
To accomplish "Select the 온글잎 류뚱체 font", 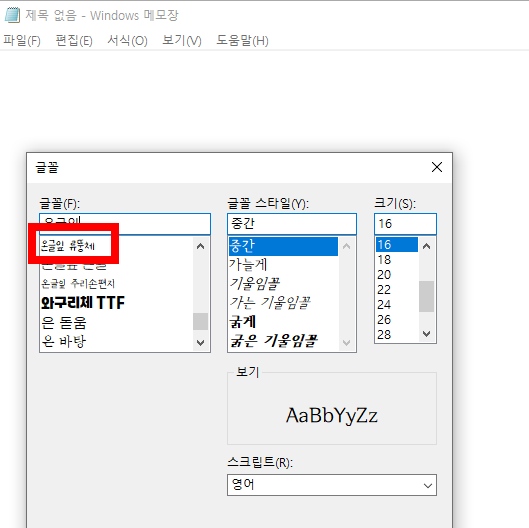I will (x=68, y=246).
